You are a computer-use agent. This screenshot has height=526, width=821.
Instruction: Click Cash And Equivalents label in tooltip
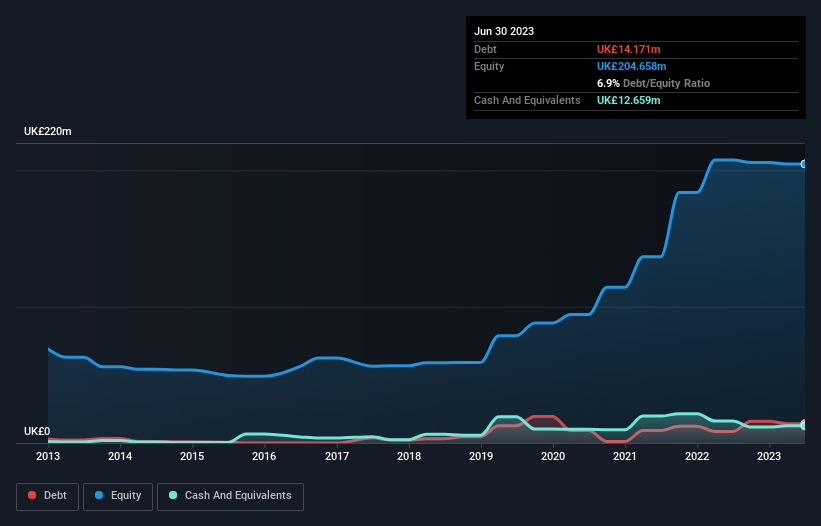pyautogui.click(x=527, y=100)
